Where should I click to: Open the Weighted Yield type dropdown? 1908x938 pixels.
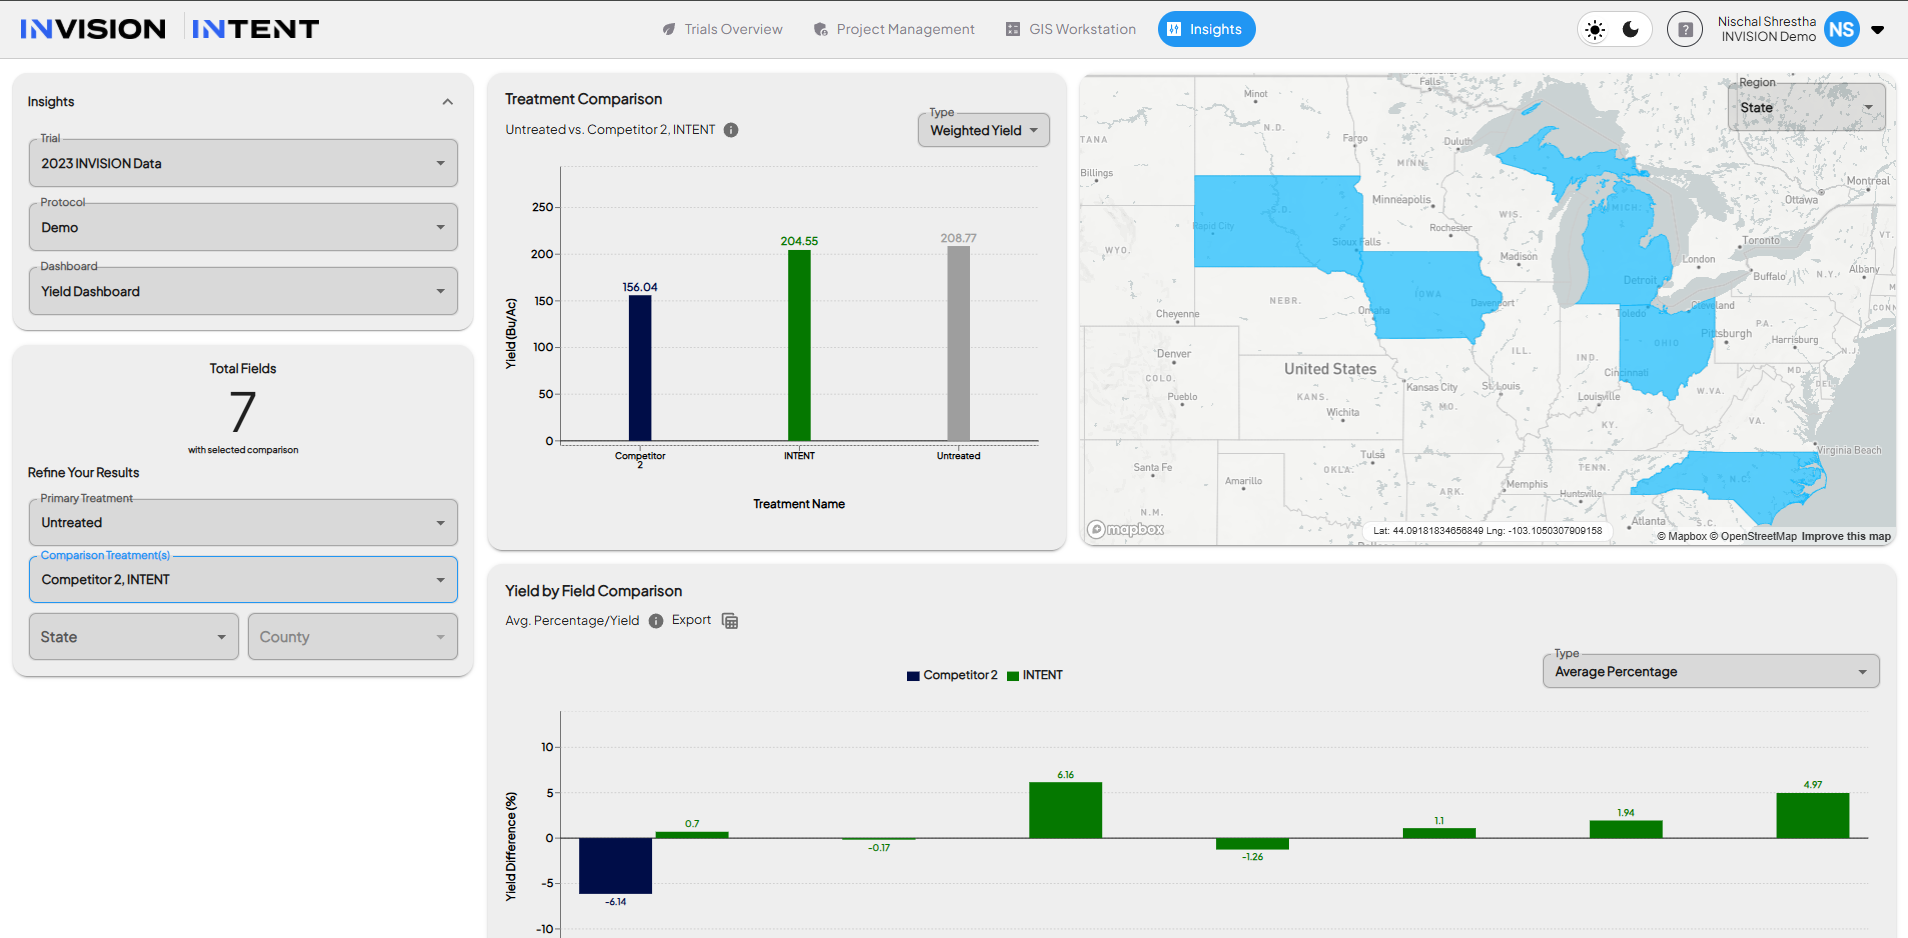pyautogui.click(x=984, y=130)
